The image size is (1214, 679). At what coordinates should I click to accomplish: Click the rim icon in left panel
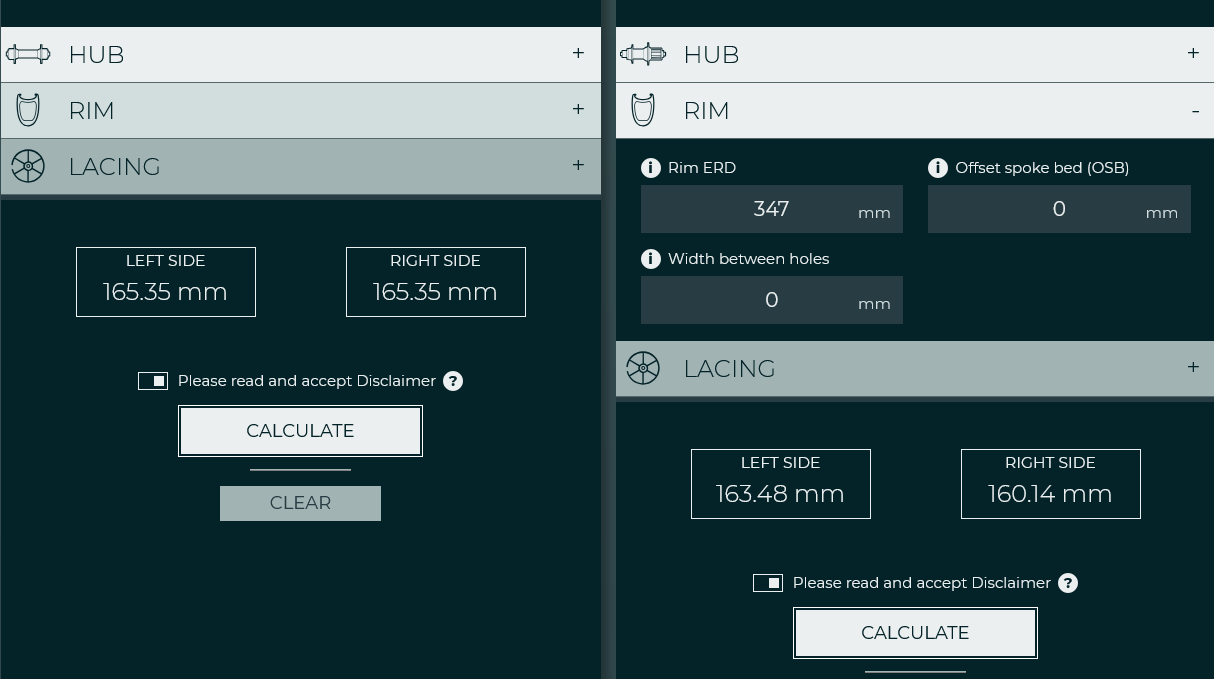28,110
